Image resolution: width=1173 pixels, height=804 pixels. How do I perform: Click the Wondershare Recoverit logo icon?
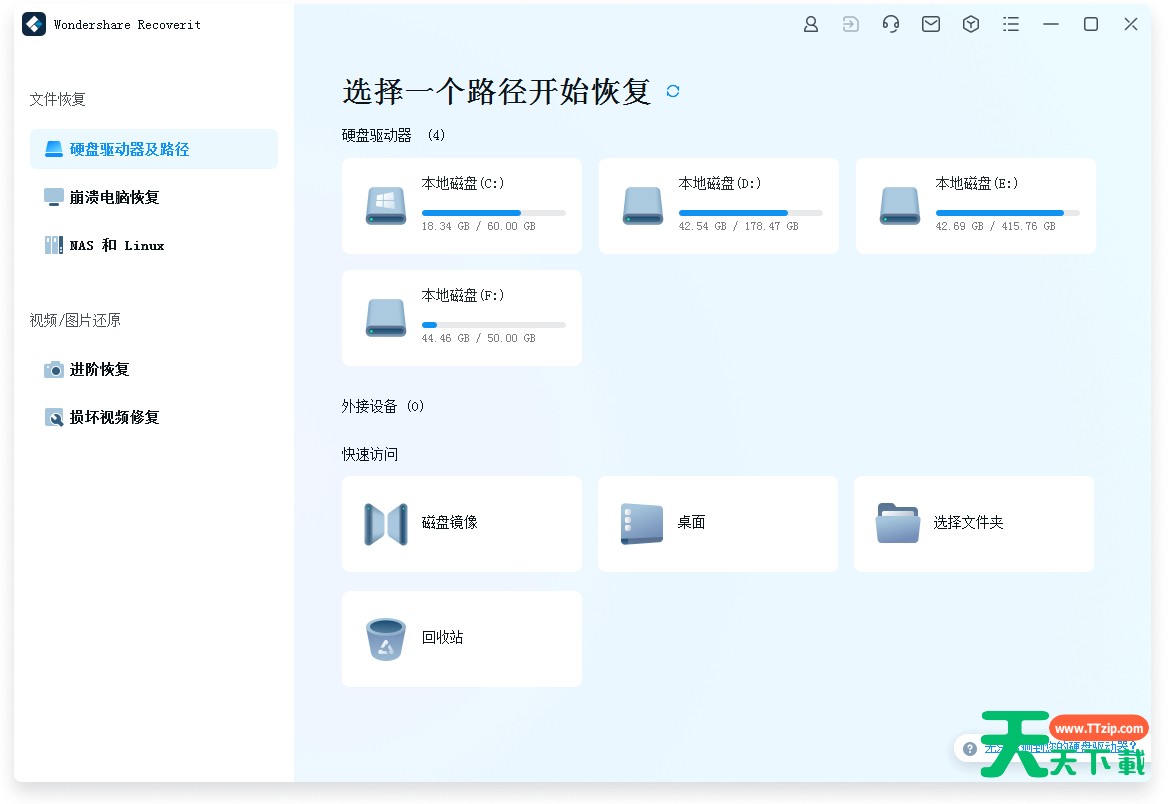click(34, 24)
